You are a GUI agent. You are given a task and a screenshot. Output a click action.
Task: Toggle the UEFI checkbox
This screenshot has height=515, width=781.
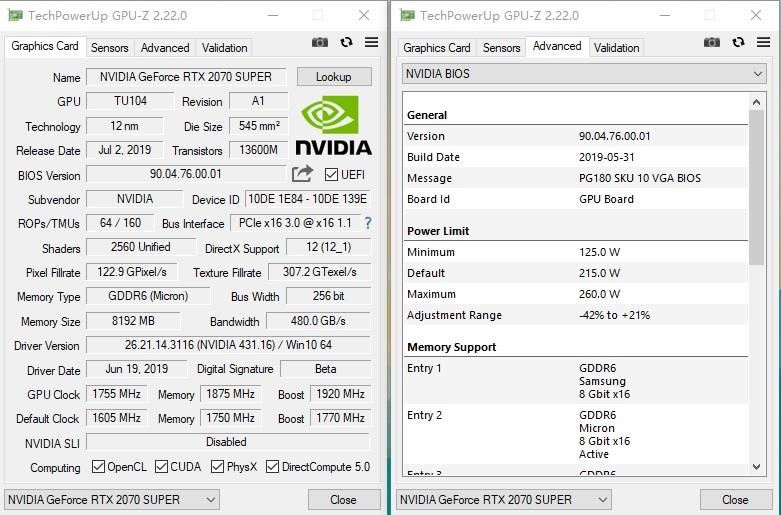(331, 174)
